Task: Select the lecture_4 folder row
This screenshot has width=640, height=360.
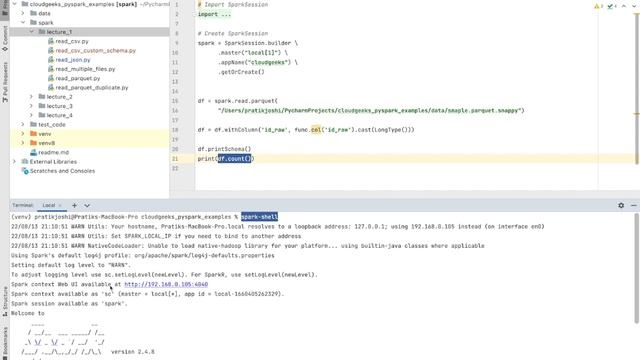Action: [x=89, y=116]
